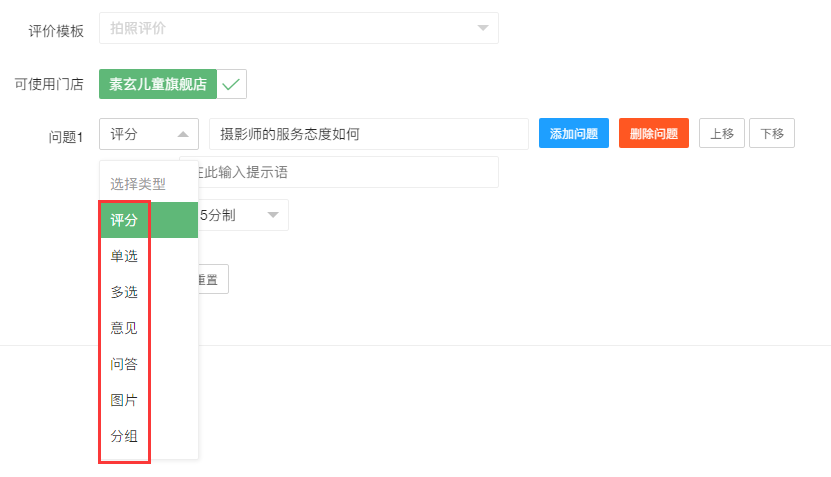Toggle the green checkmark beside 素玄儿童旗舰店

pos(232,84)
